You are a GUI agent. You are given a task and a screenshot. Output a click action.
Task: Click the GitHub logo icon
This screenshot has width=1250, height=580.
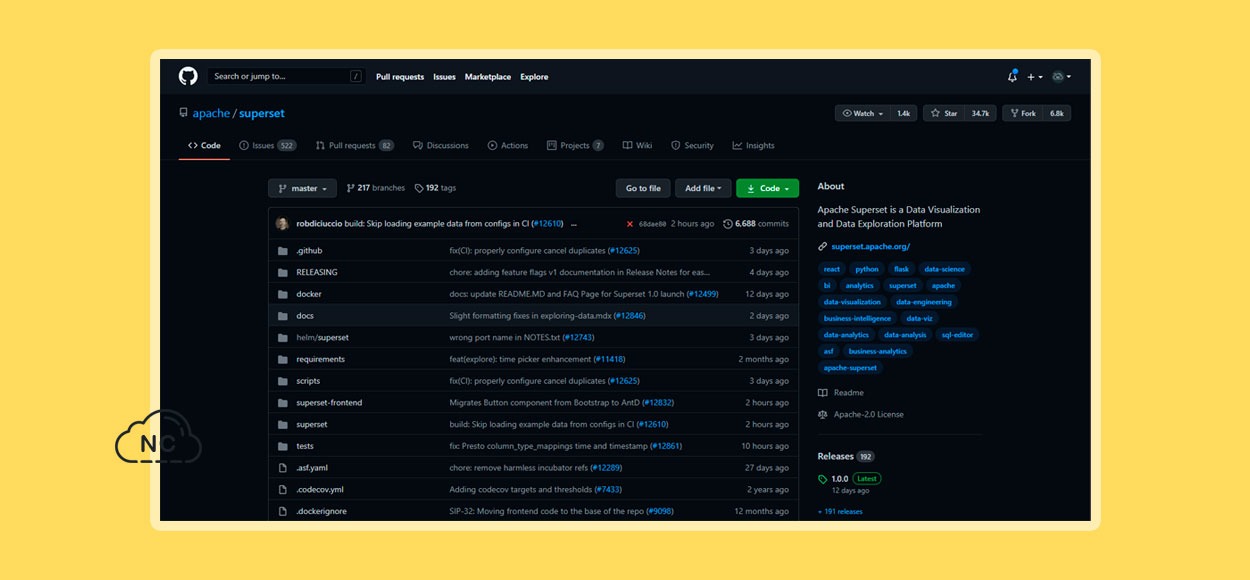[x=188, y=76]
